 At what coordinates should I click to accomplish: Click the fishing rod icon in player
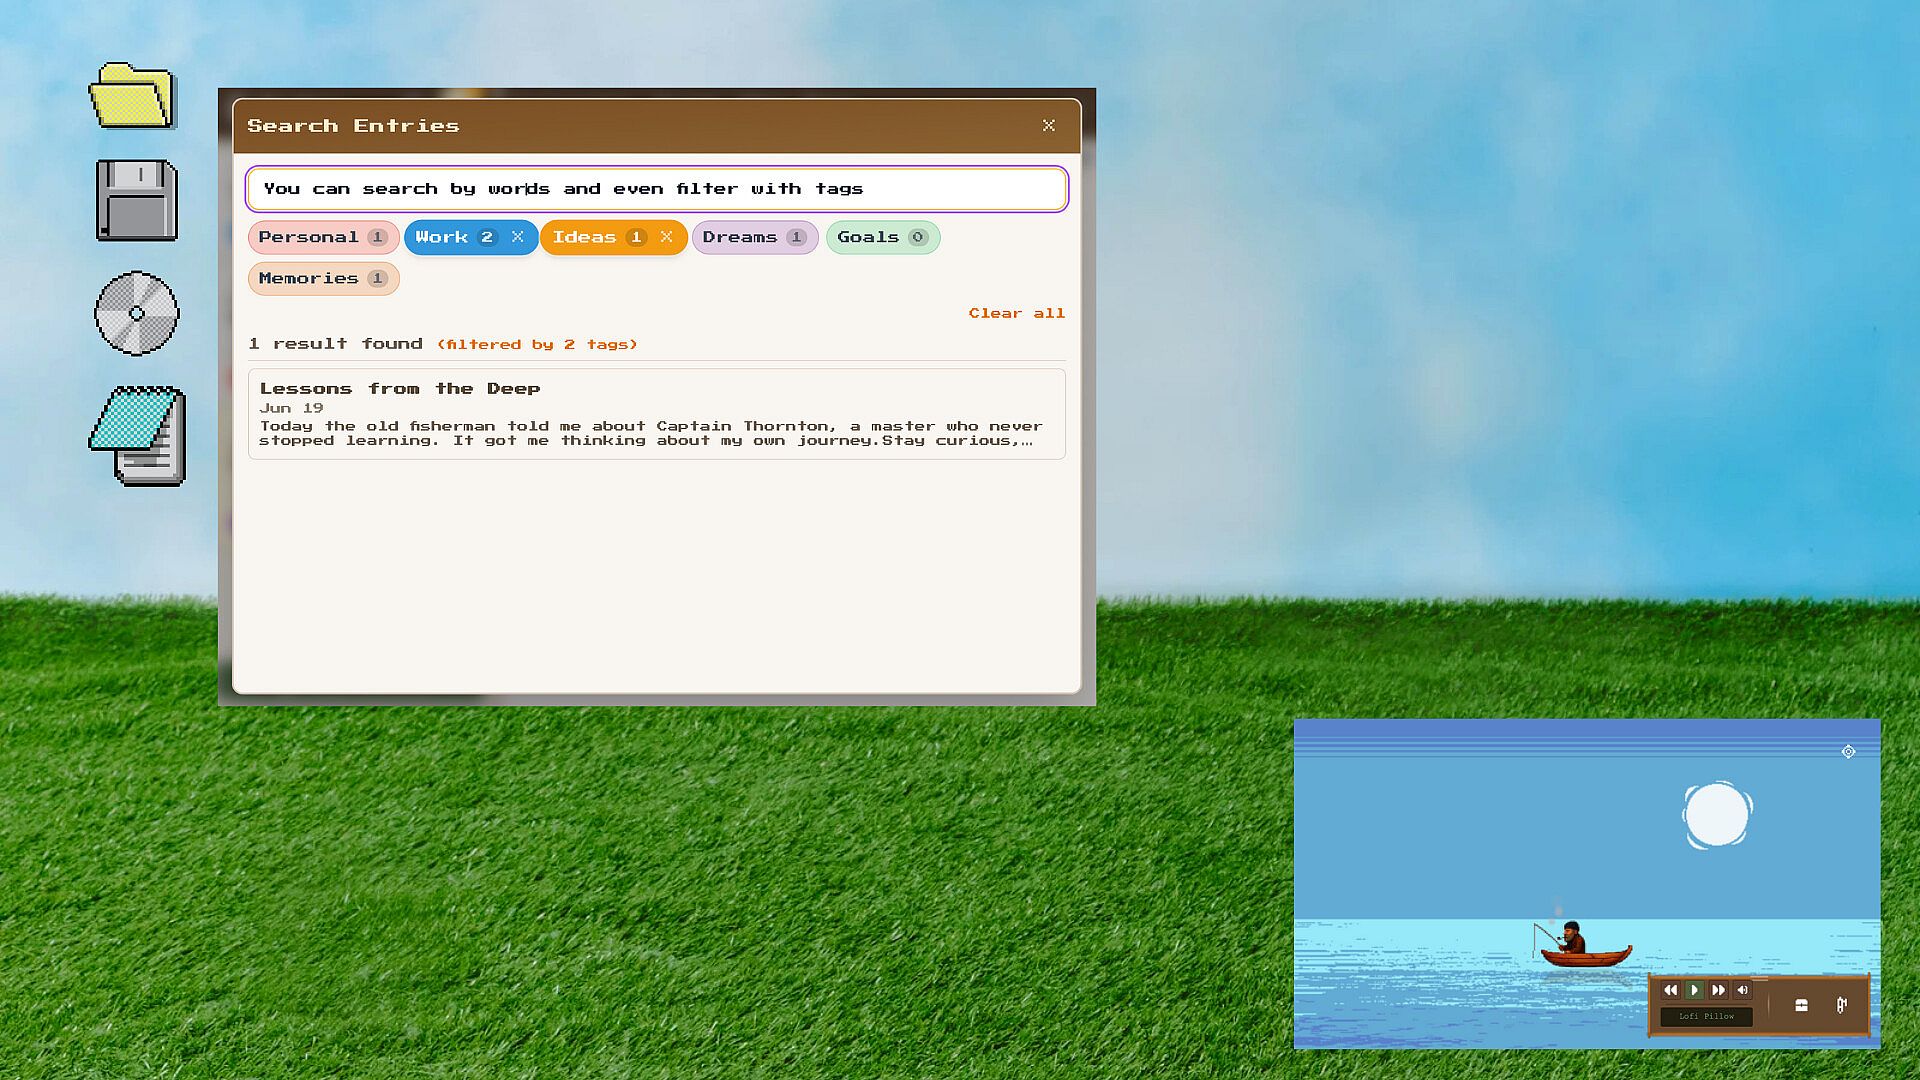point(1841,1005)
